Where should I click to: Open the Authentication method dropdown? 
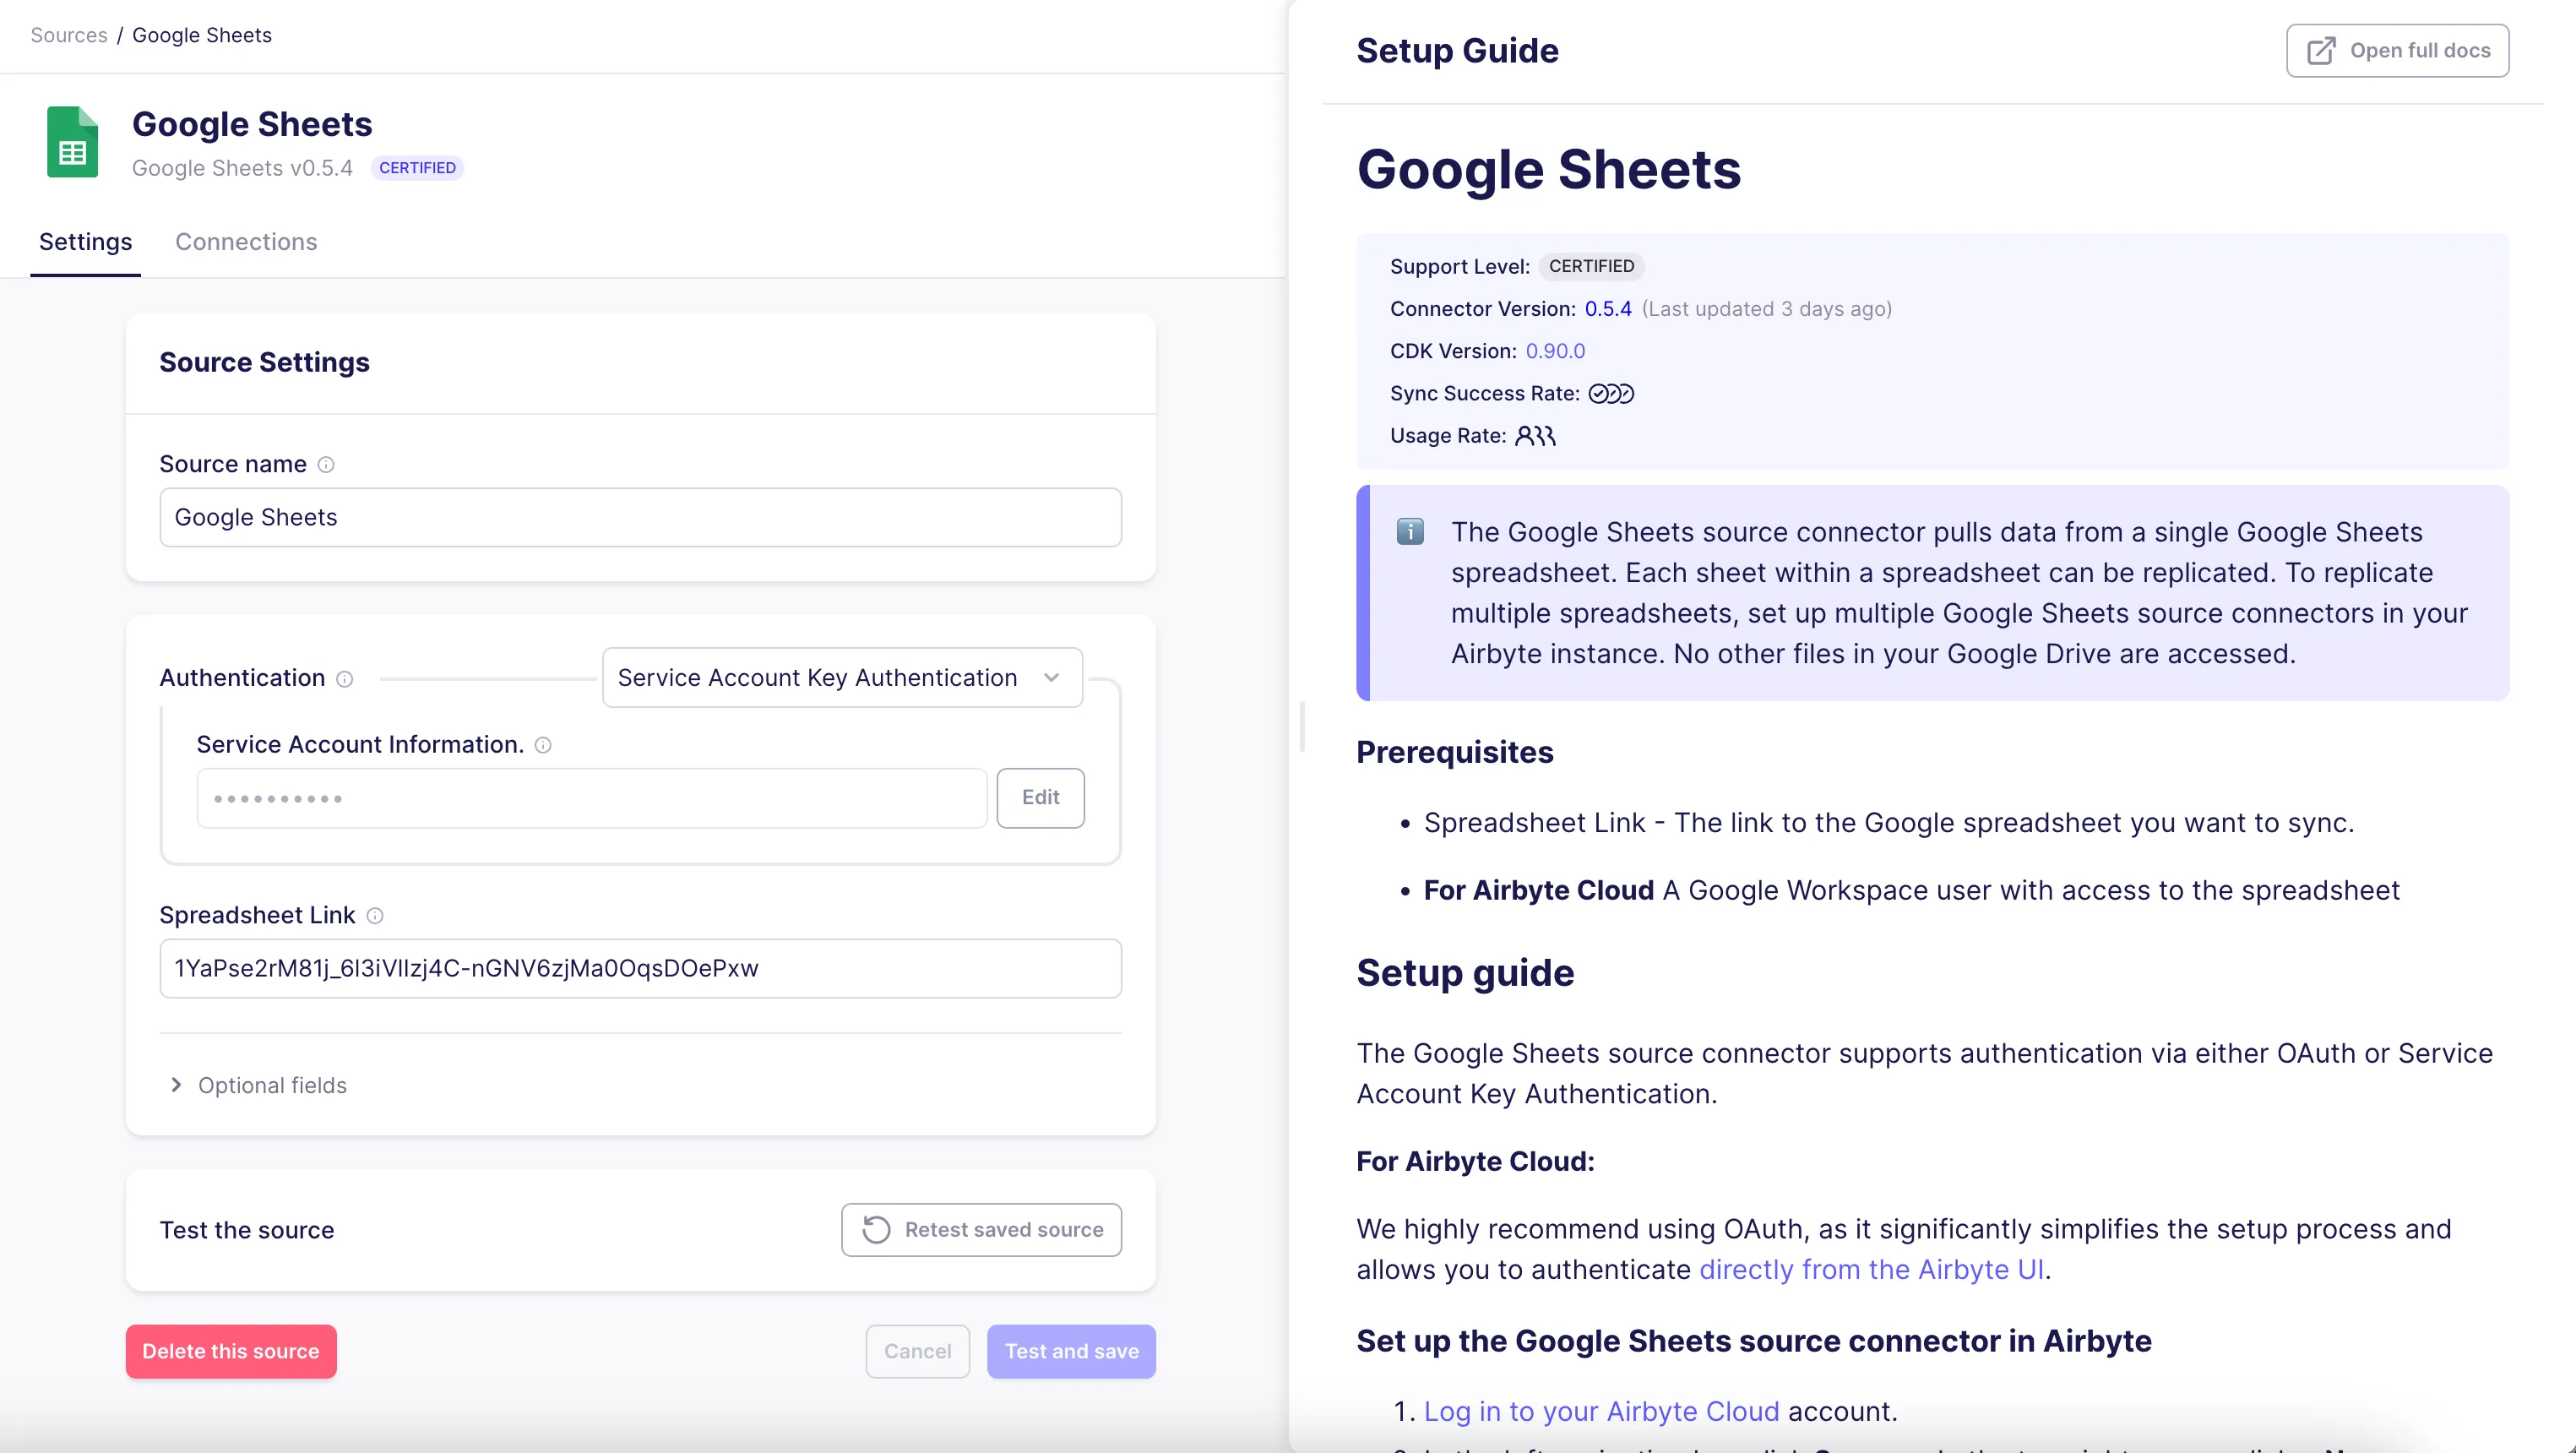pos(842,678)
